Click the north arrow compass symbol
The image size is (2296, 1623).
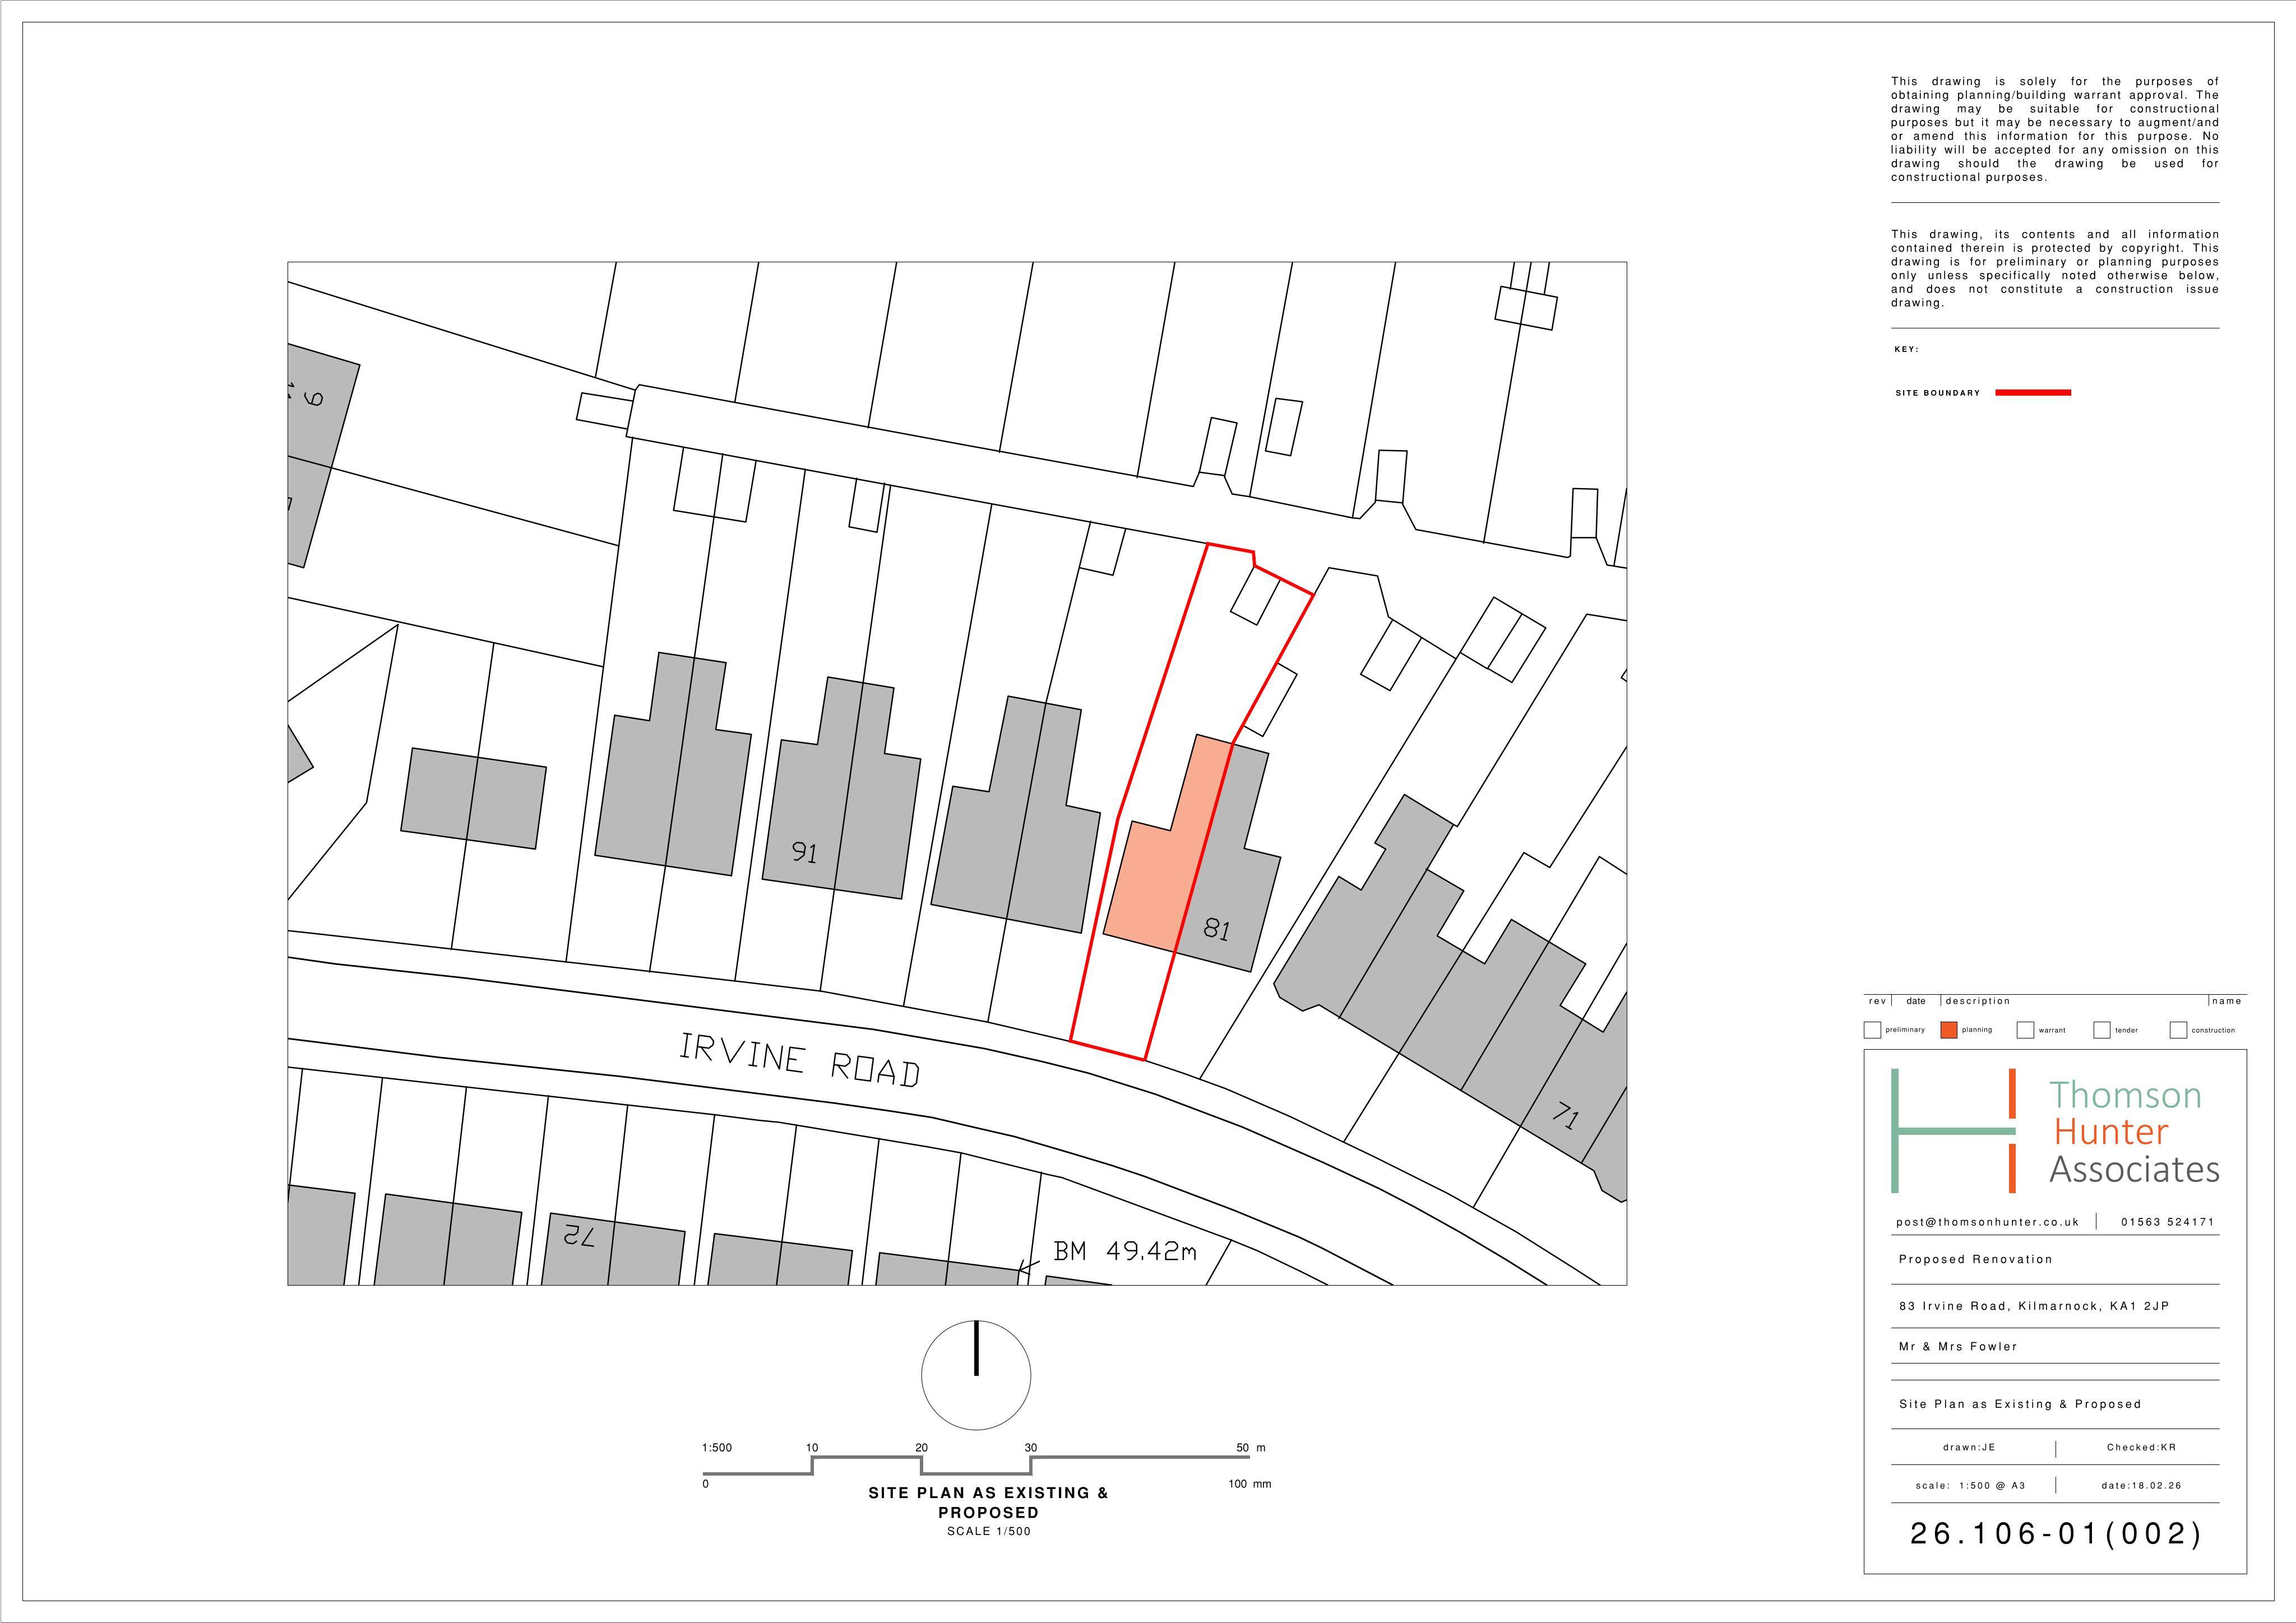coord(975,1375)
